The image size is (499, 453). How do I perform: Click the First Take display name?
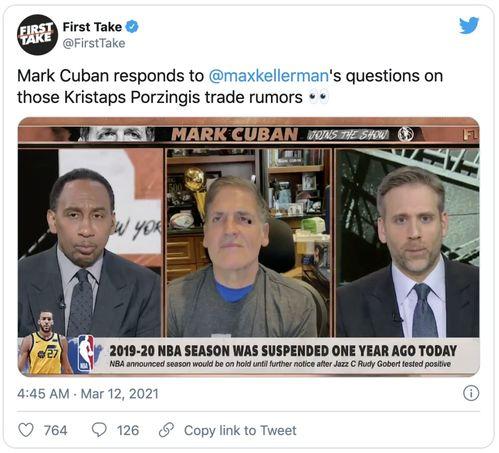[92, 27]
